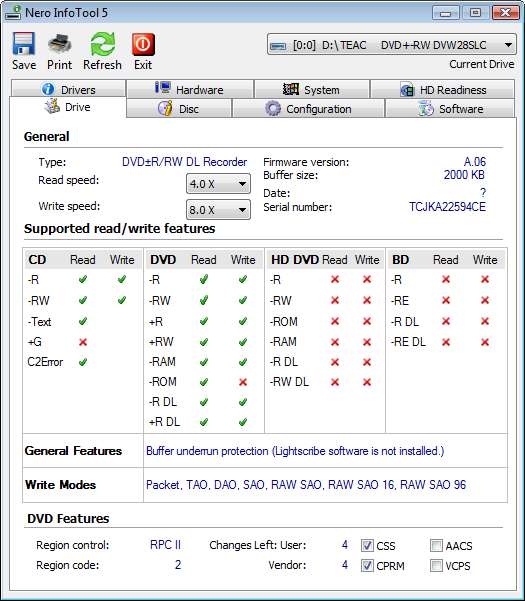The width and height of the screenshot is (525, 601).
Task: Click the Refresh button label
Action: pos(102,65)
